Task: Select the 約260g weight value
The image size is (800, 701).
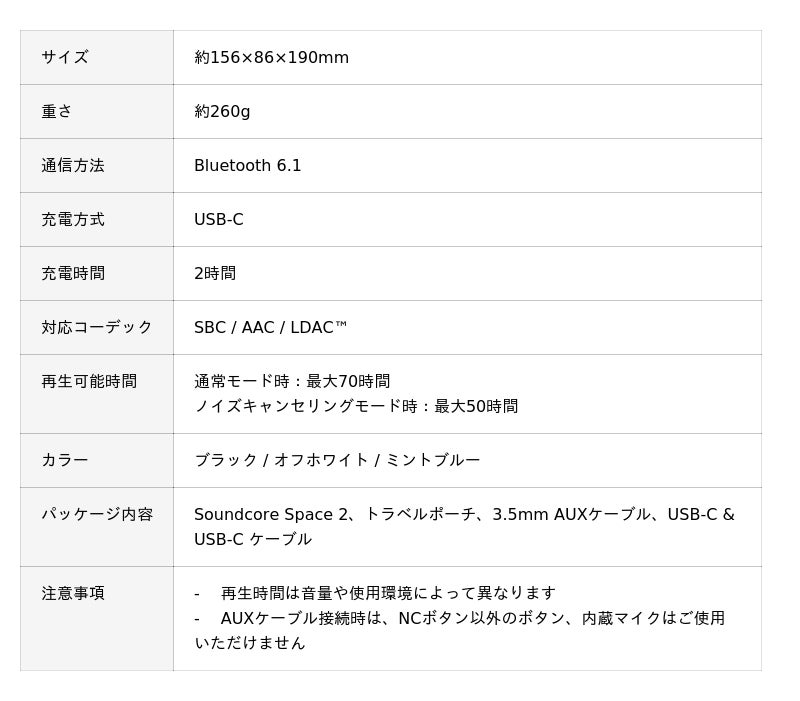Action: click(x=222, y=112)
